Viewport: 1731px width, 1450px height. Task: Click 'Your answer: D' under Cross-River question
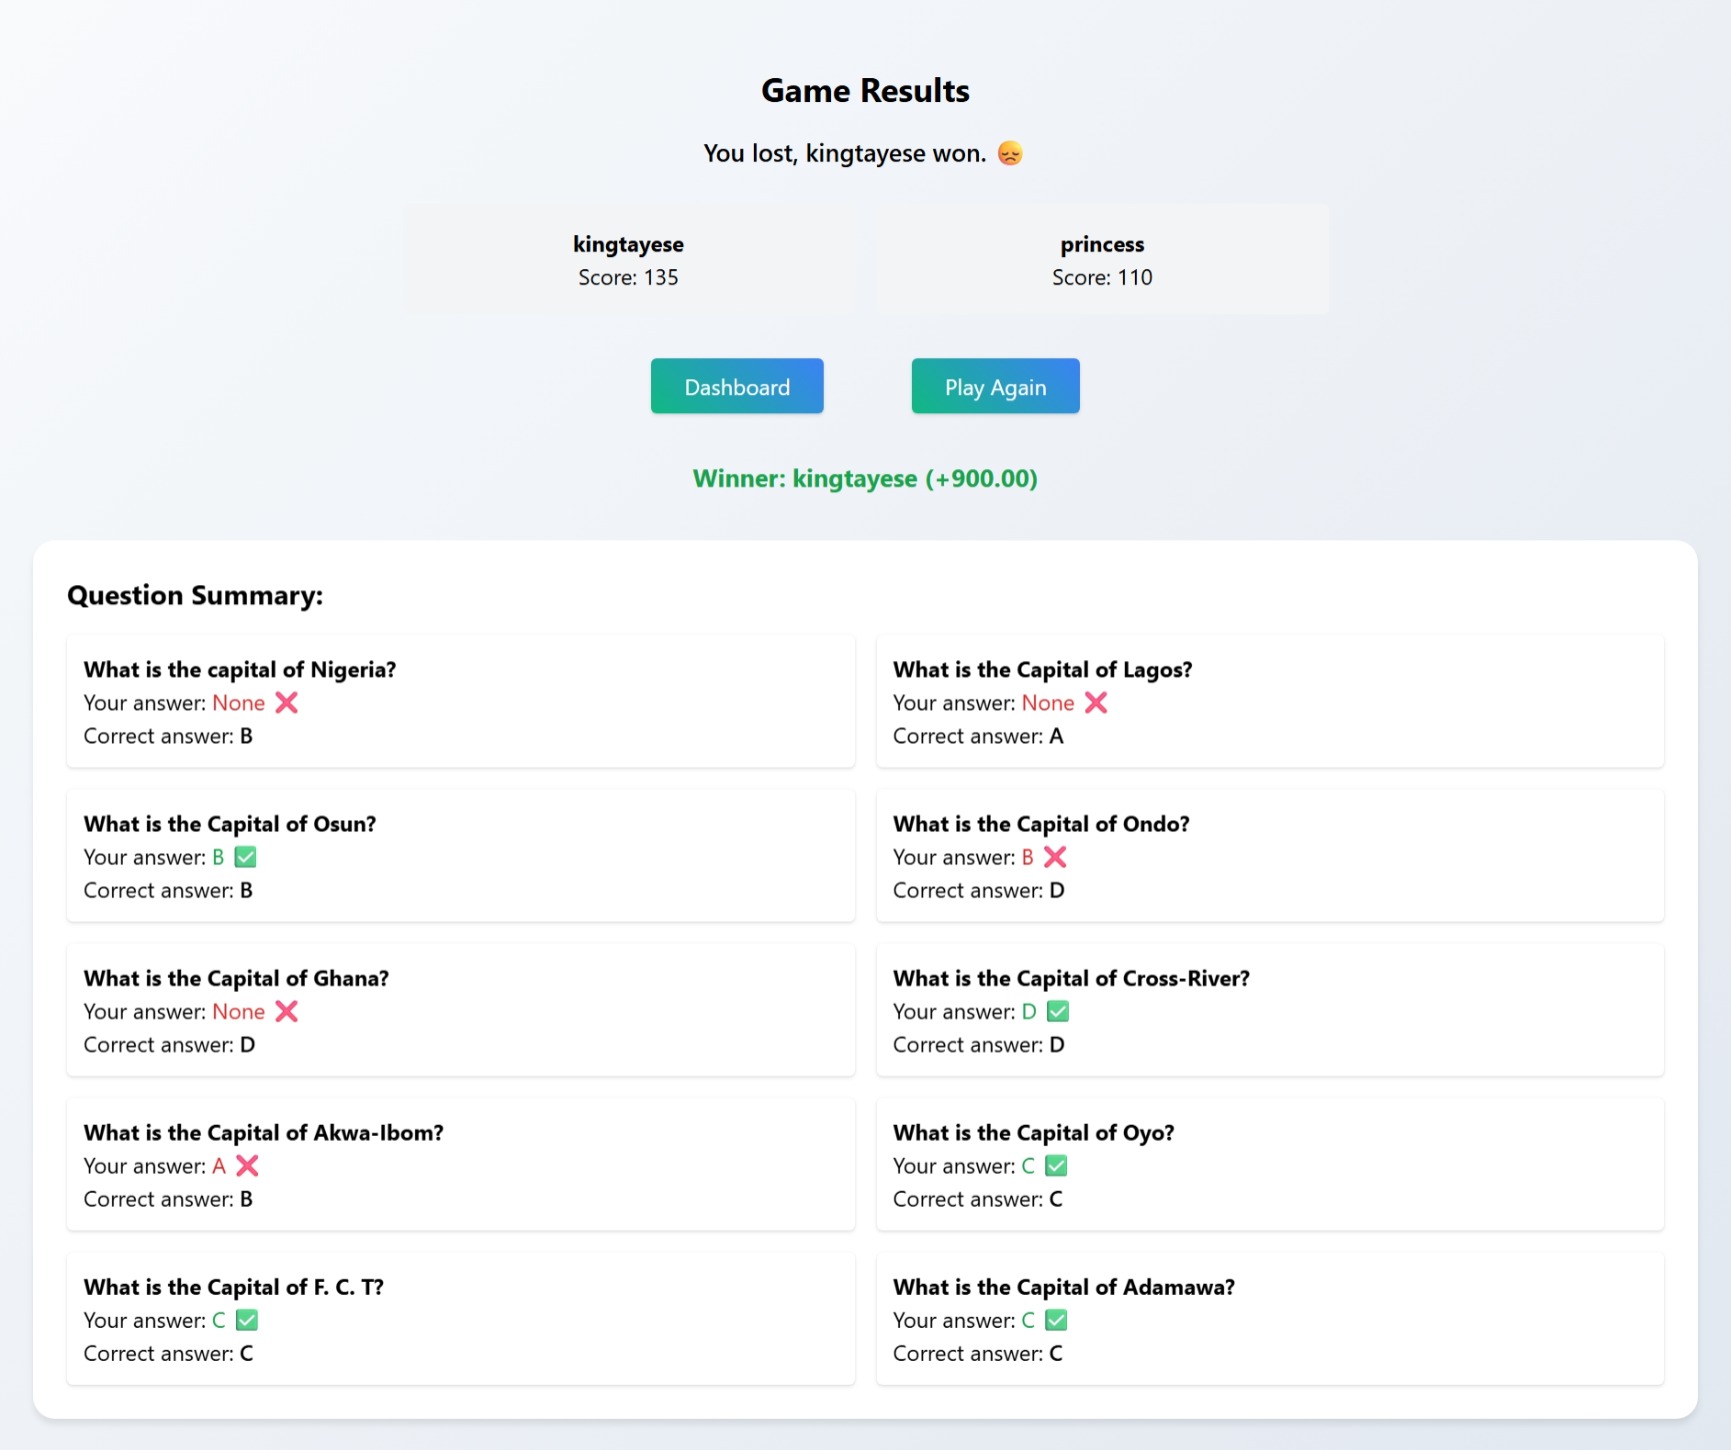[x=965, y=1011]
